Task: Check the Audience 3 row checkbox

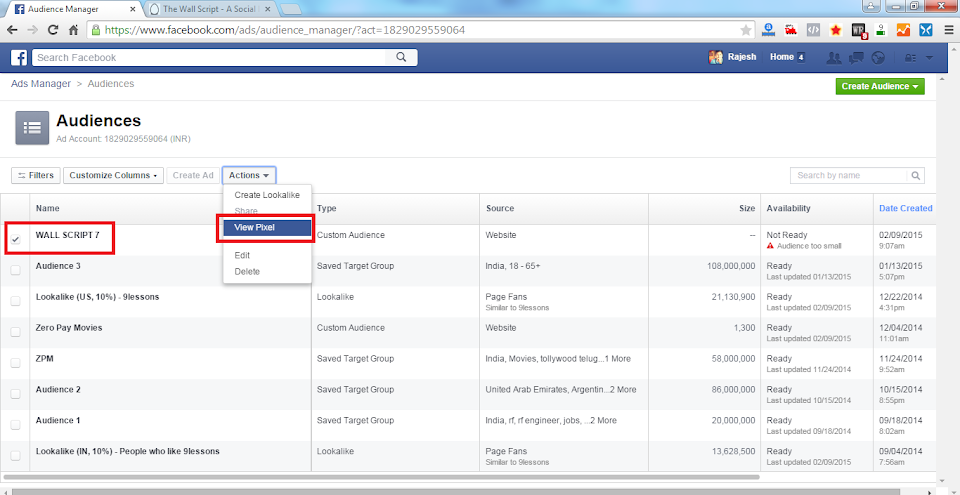Action: coord(15,270)
